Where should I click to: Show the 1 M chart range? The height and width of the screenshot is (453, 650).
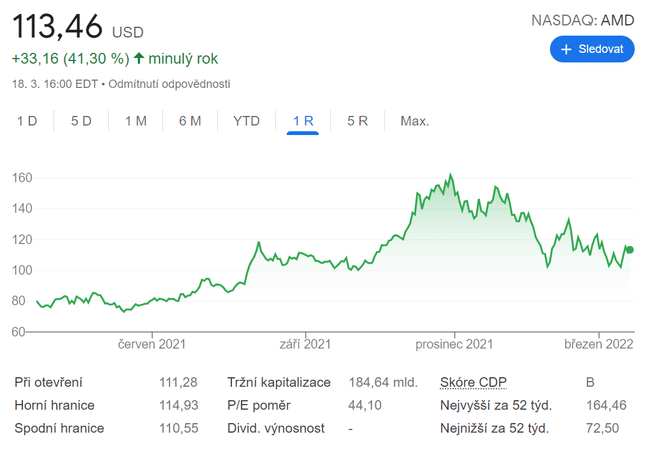(x=136, y=121)
